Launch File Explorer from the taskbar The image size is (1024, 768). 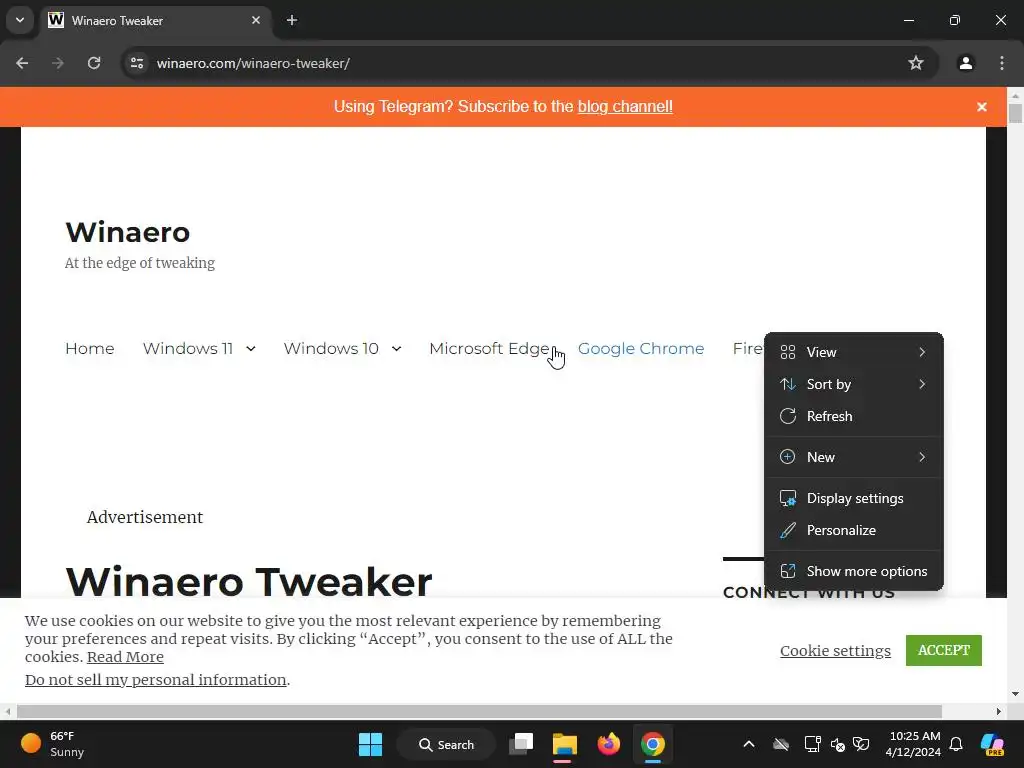click(565, 744)
